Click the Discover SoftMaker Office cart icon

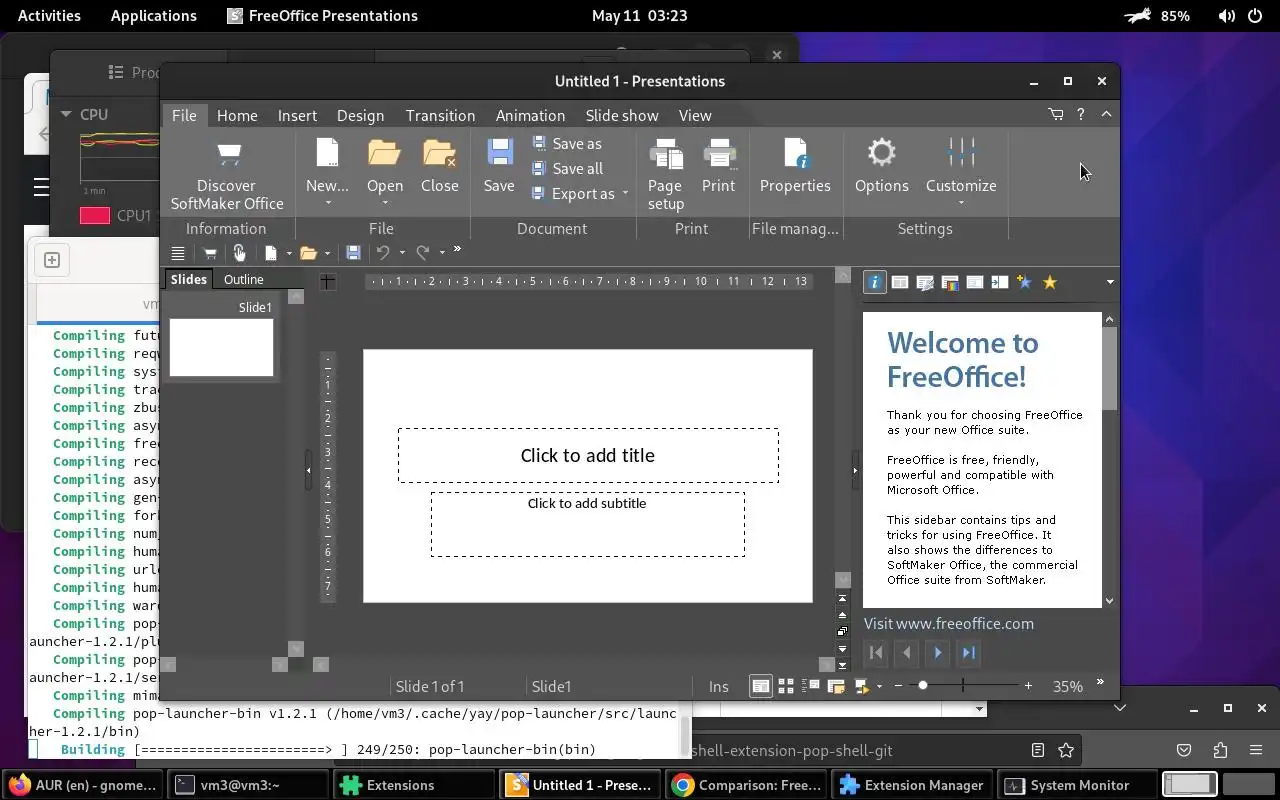(x=229, y=154)
